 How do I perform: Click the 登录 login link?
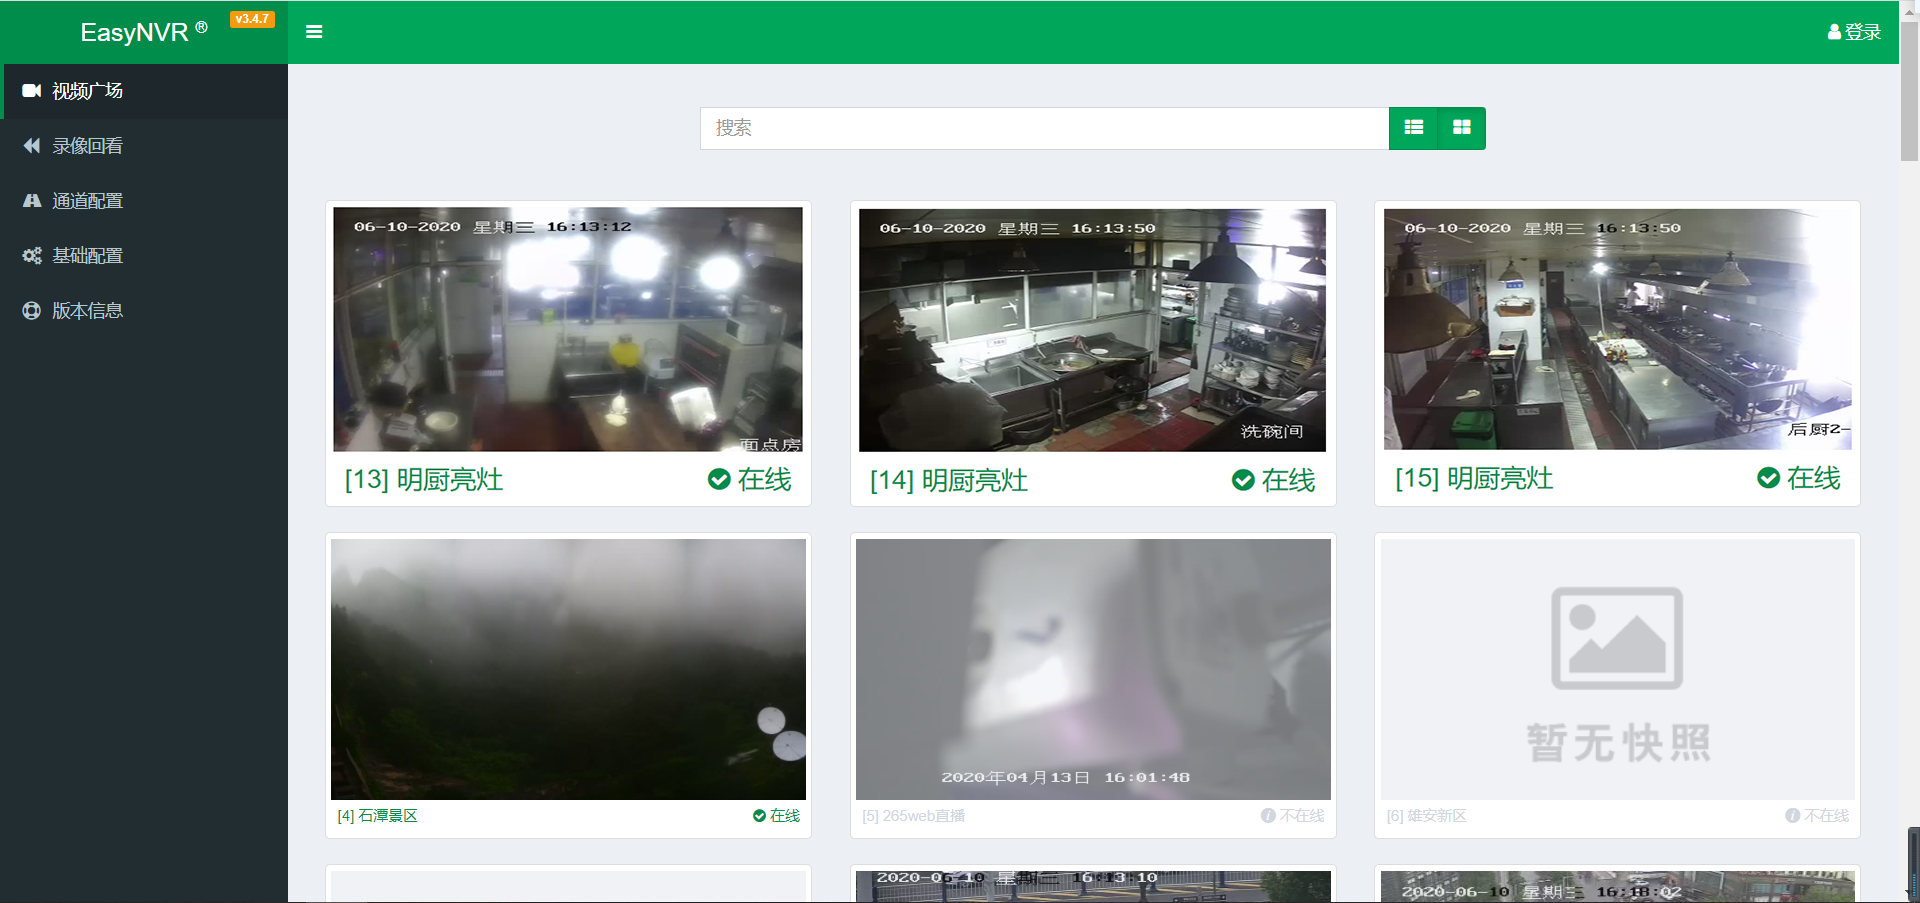[x=1862, y=32]
